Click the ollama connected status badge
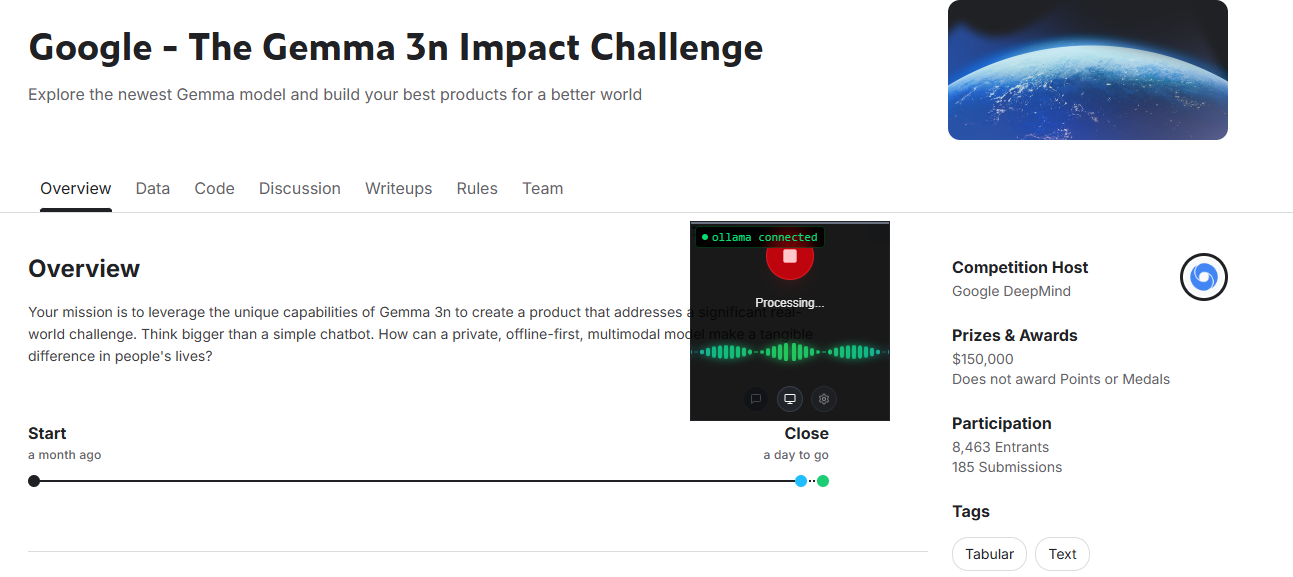1293x577 pixels. 760,237
